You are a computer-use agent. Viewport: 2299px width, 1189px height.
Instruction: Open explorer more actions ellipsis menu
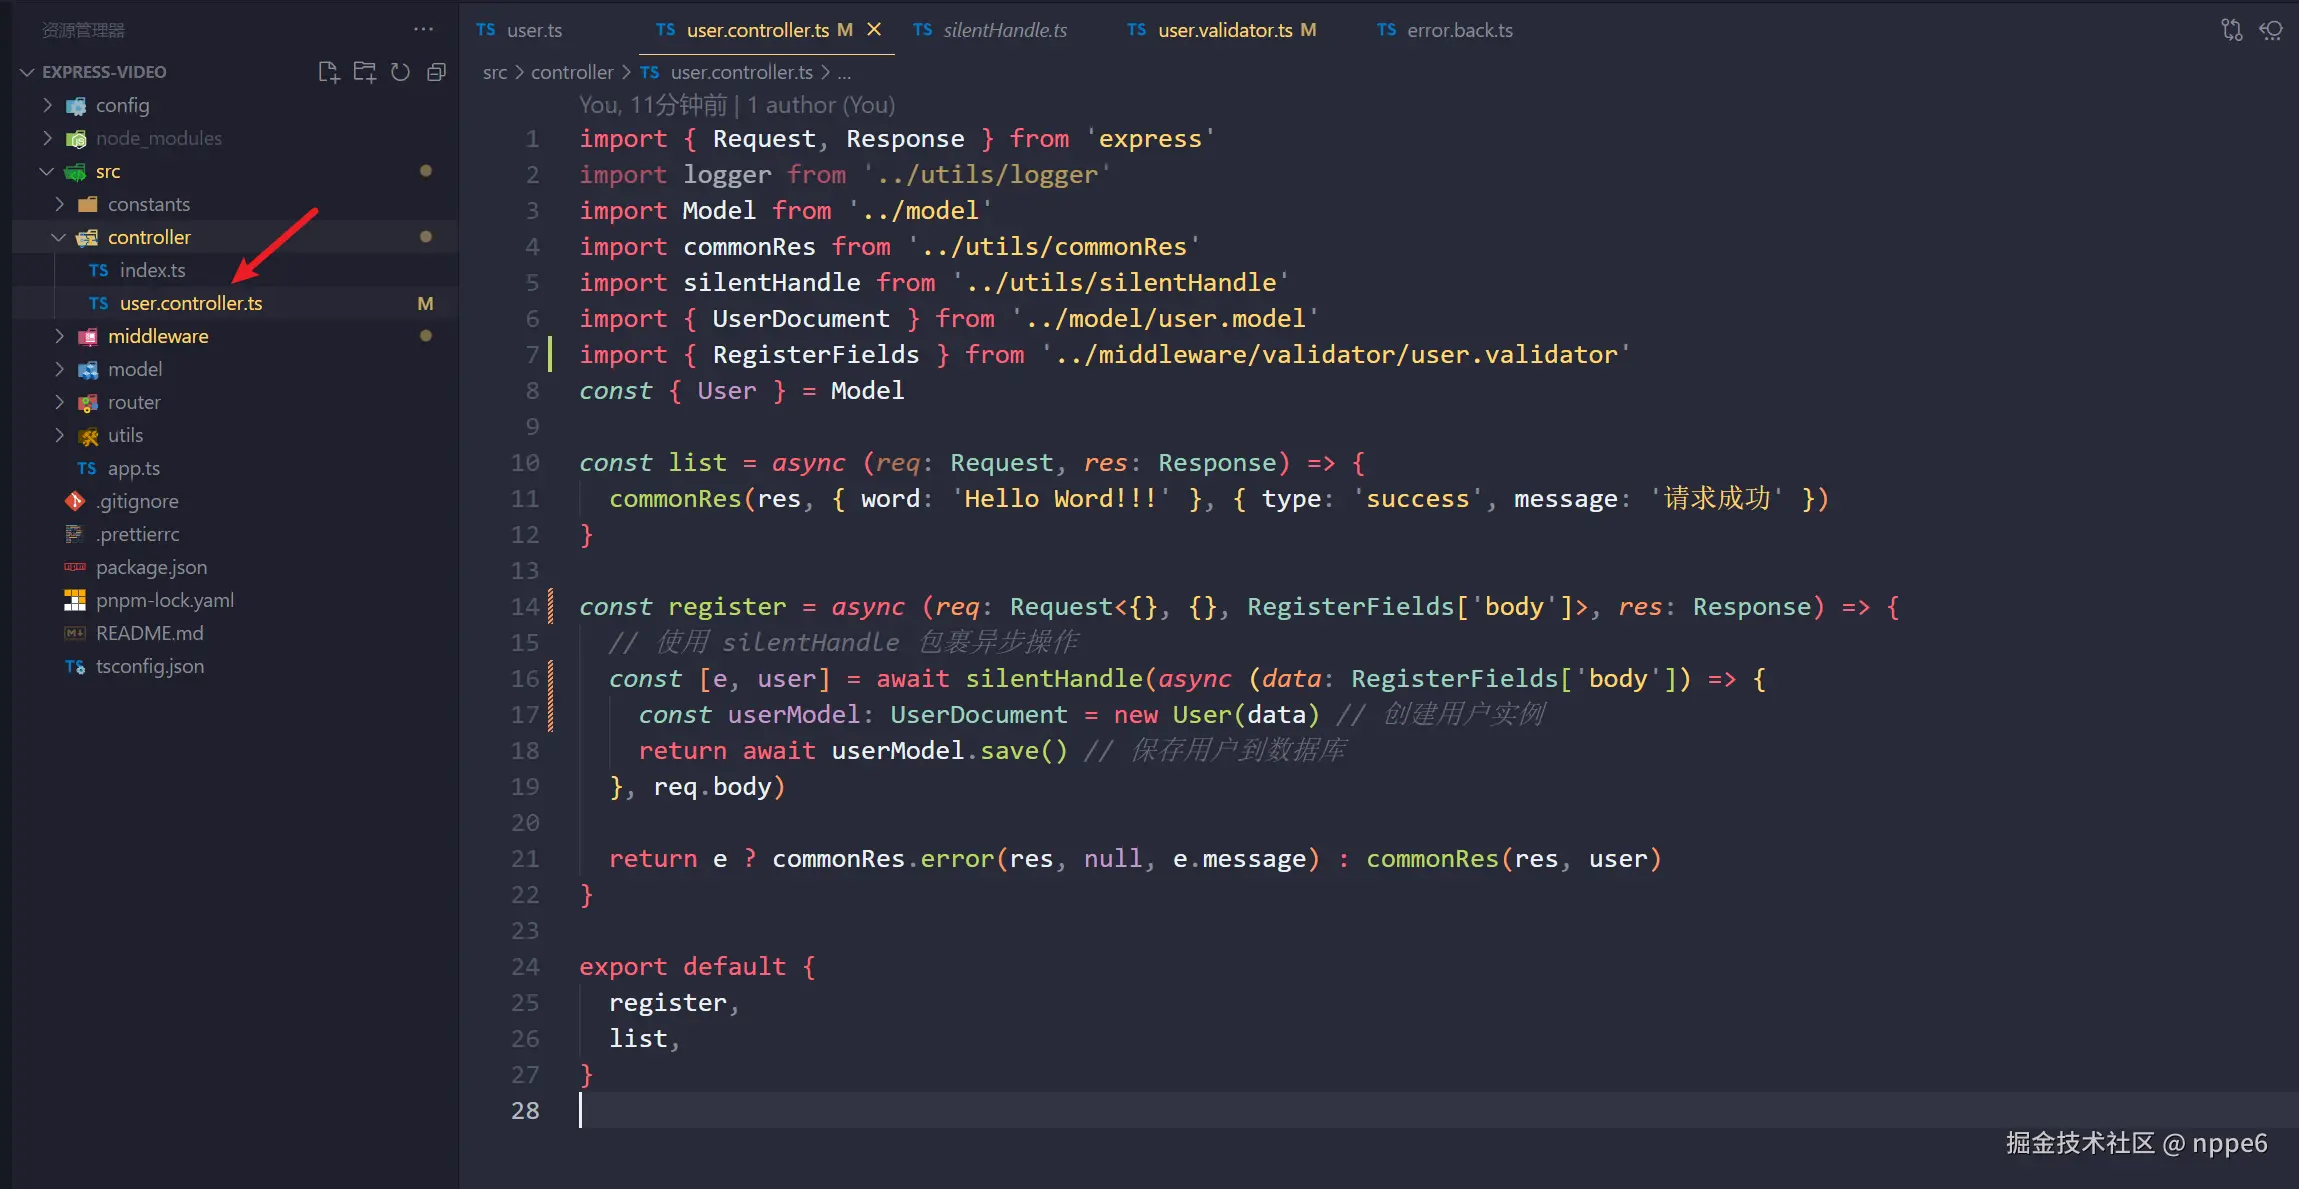(423, 30)
